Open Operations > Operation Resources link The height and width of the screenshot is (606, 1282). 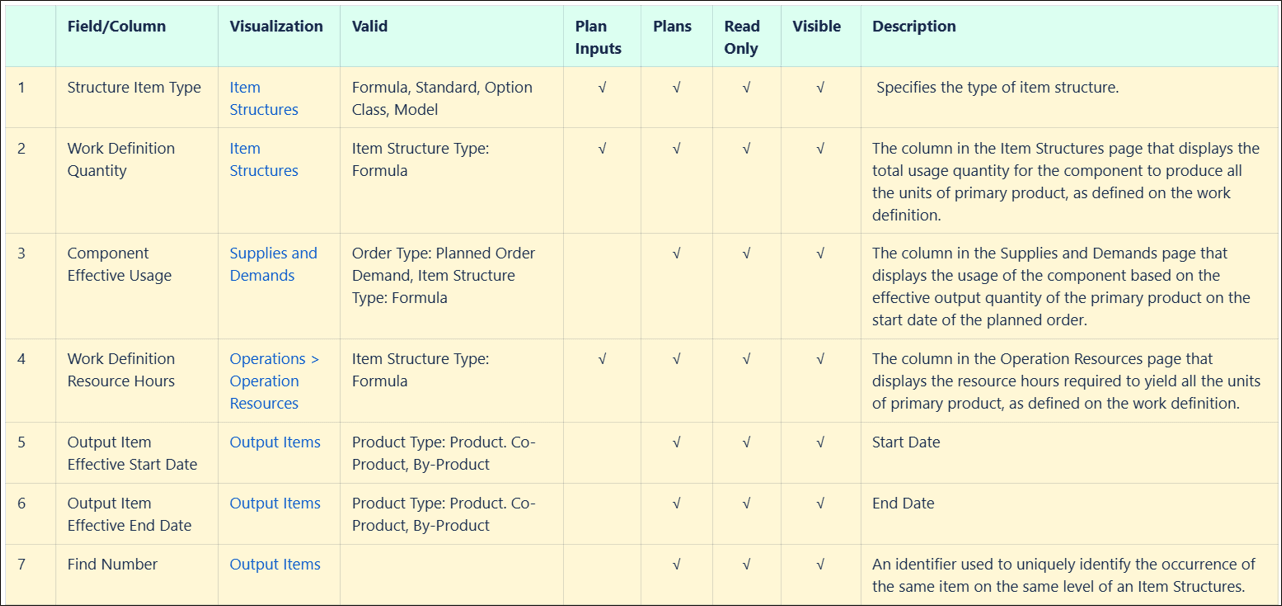point(273,380)
